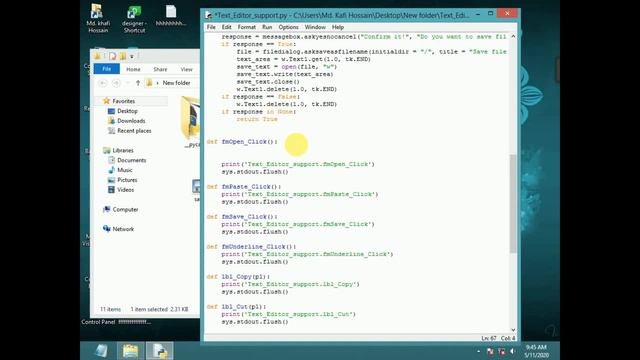
Task: Click the 'return True' code line
Action: [x=257, y=119]
